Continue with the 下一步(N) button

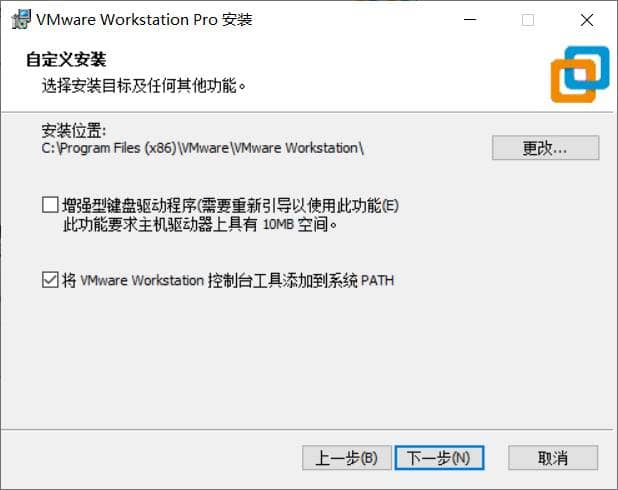(x=439, y=458)
